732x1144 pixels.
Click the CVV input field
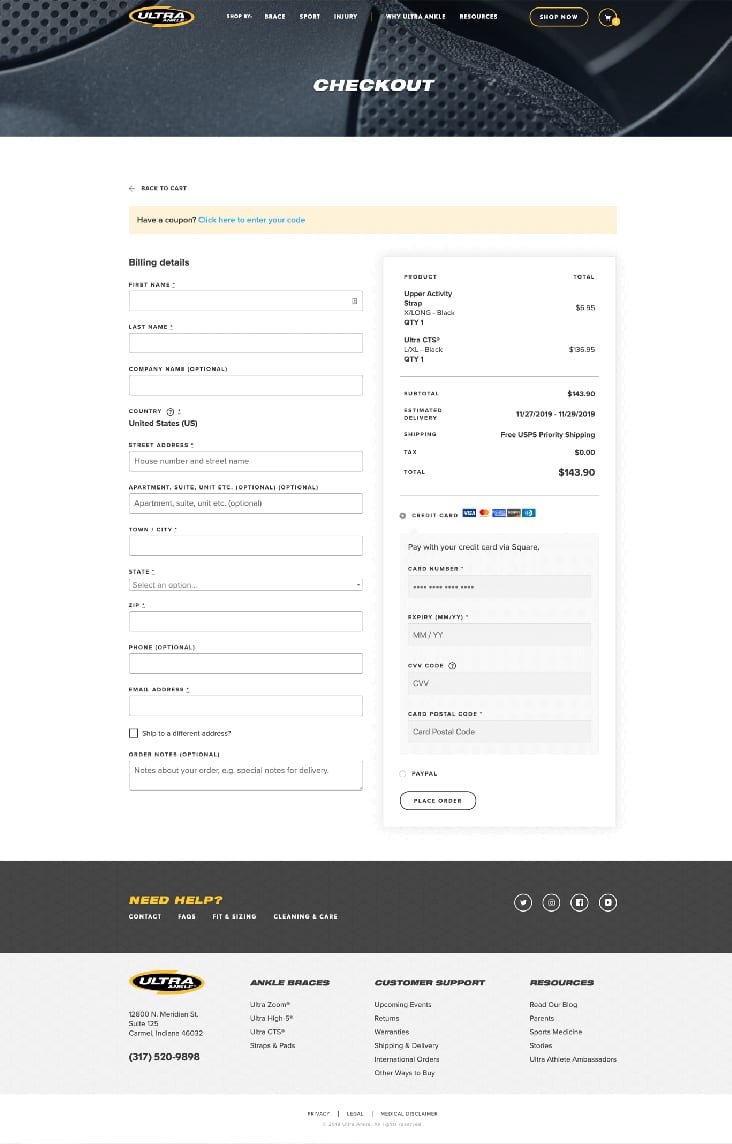[499, 683]
